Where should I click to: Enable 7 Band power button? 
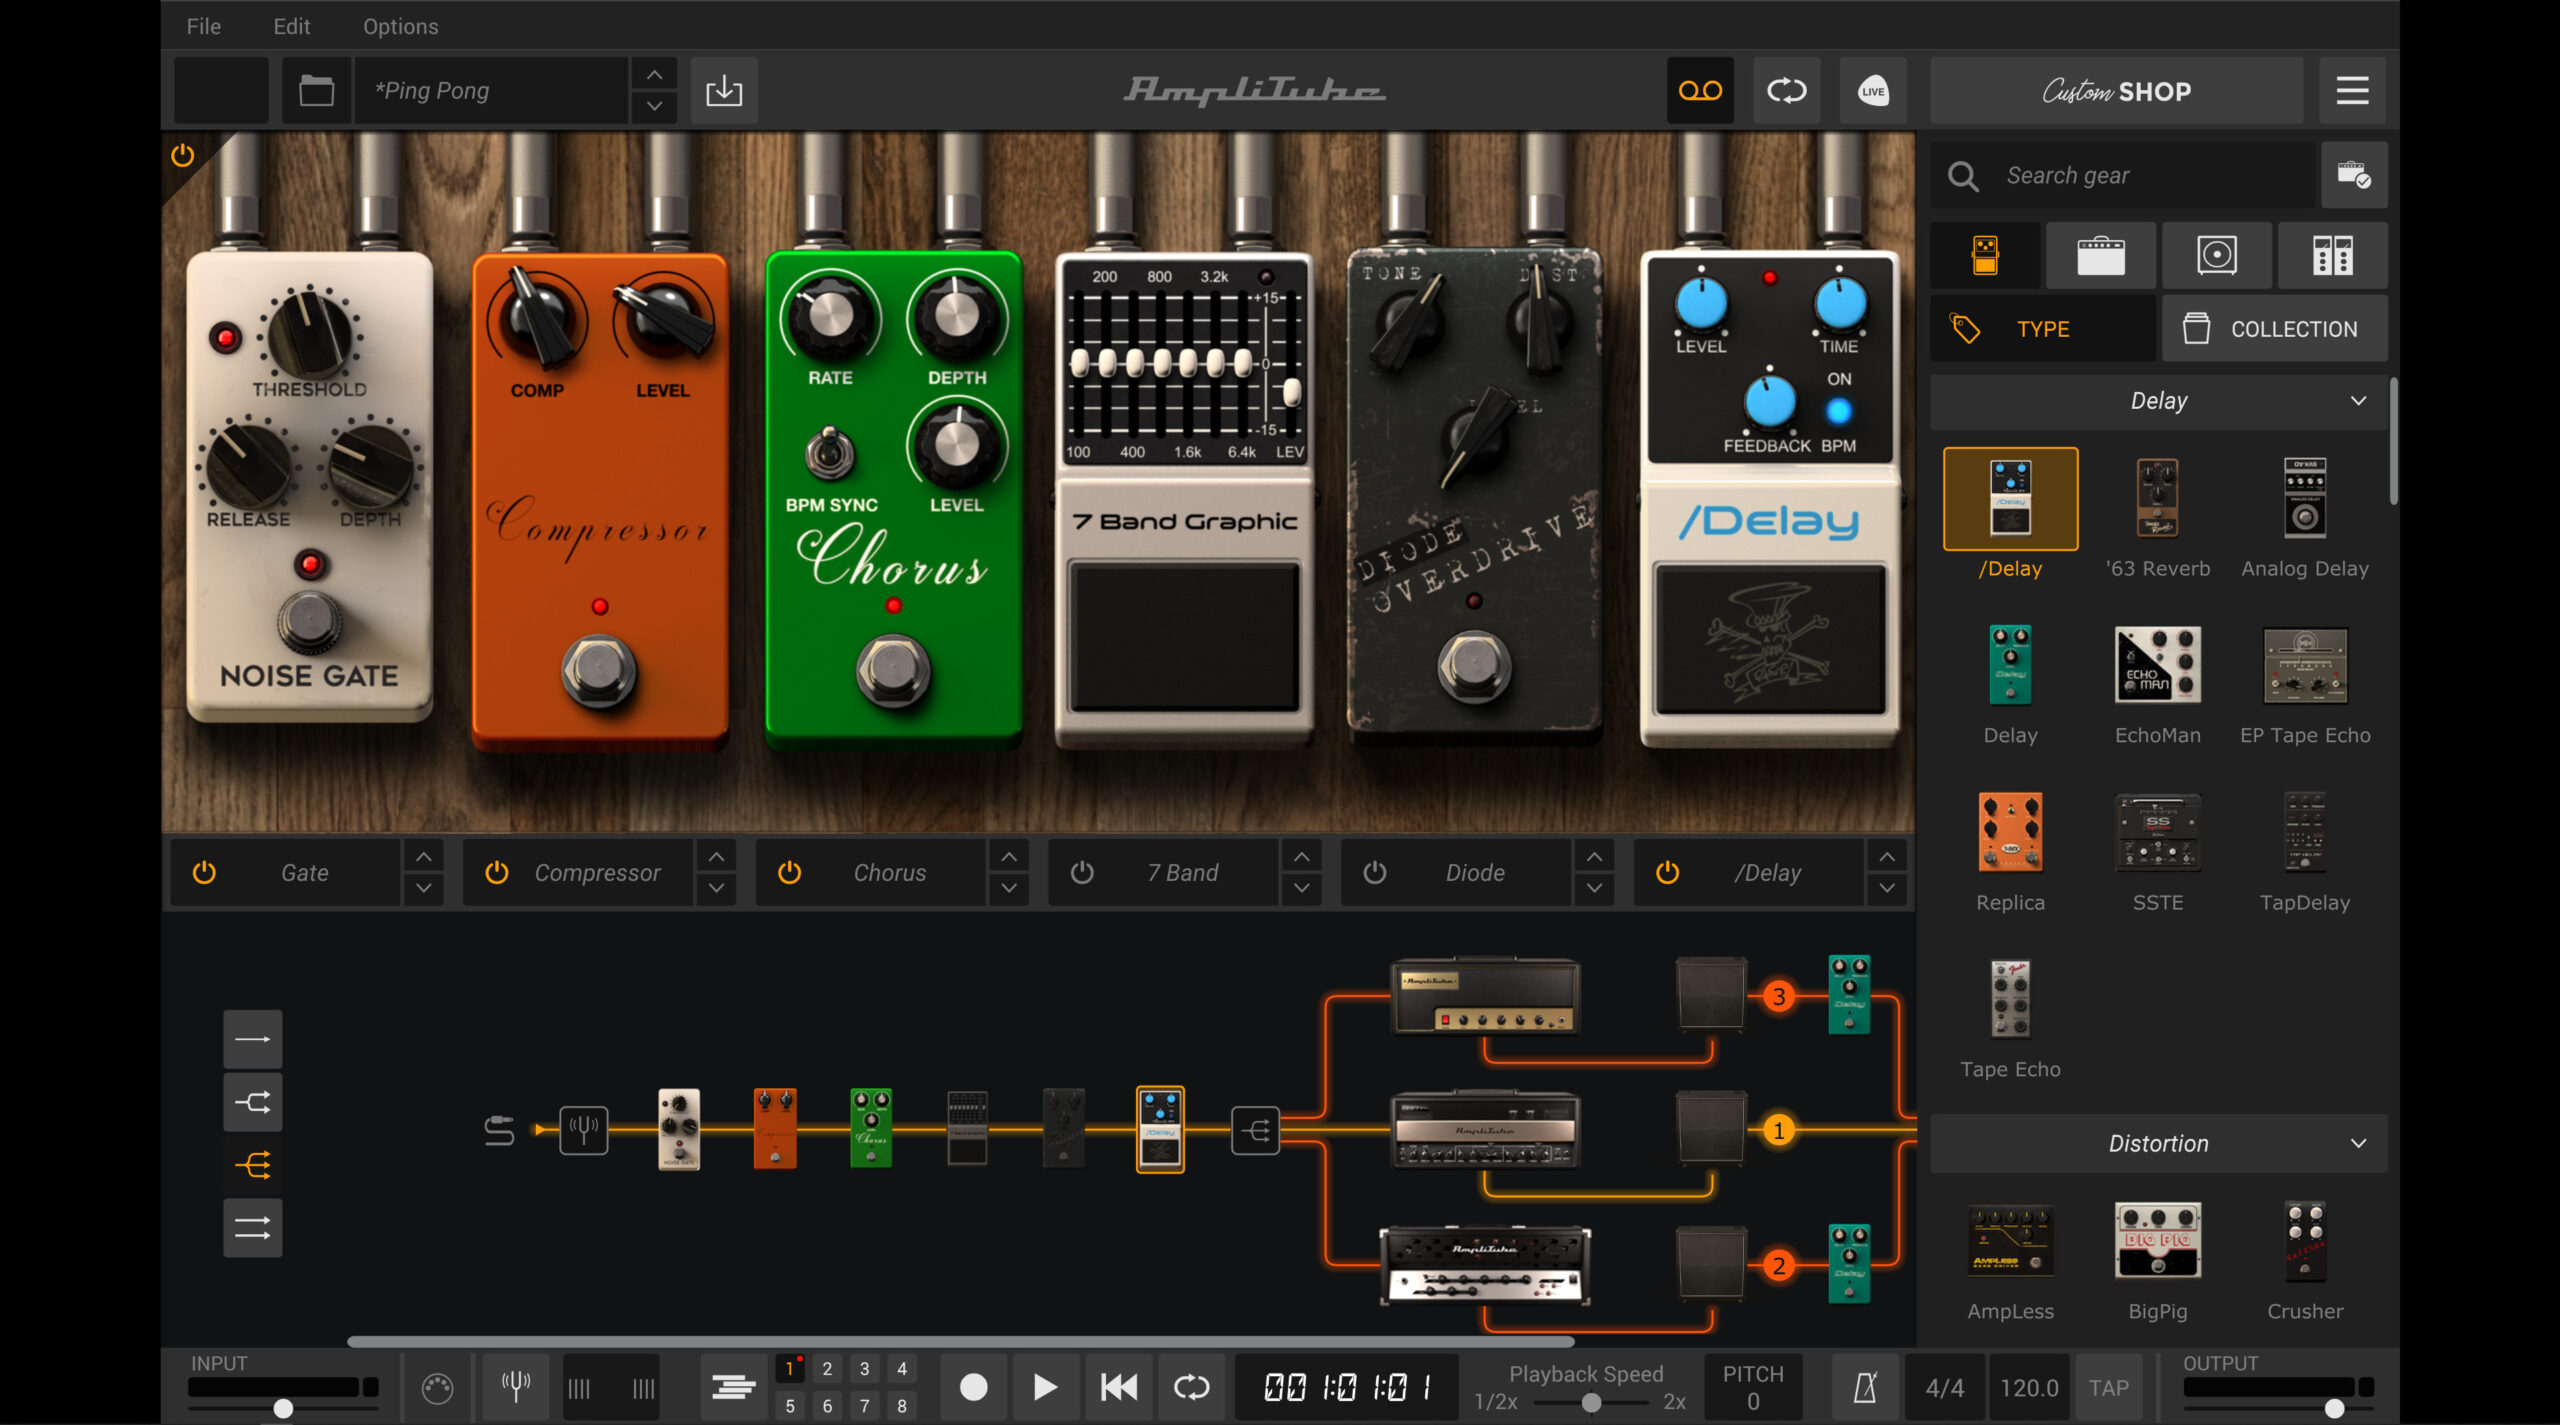click(x=1082, y=872)
